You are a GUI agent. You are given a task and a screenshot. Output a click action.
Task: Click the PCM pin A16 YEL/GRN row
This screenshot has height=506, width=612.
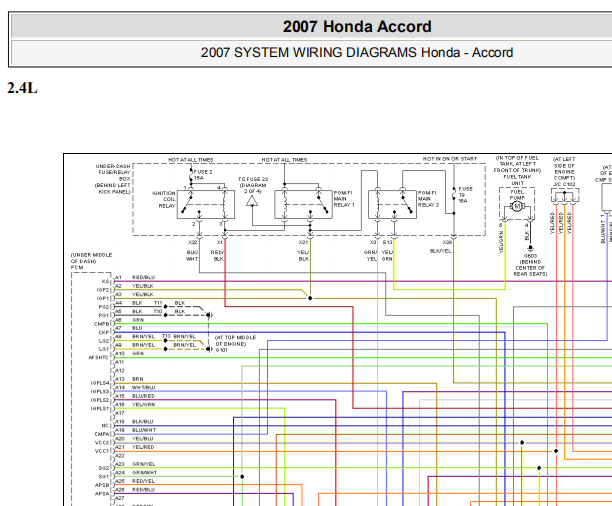pos(135,404)
